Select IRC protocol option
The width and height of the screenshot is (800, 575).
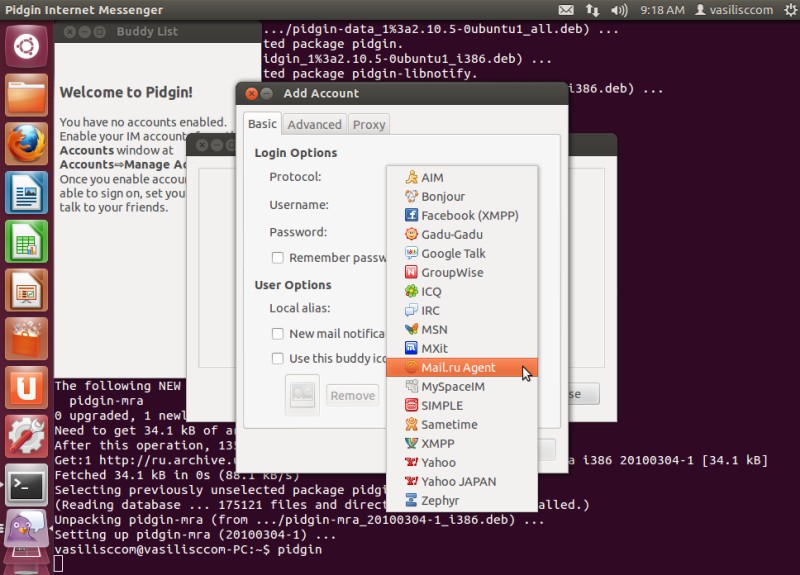[x=462, y=310]
